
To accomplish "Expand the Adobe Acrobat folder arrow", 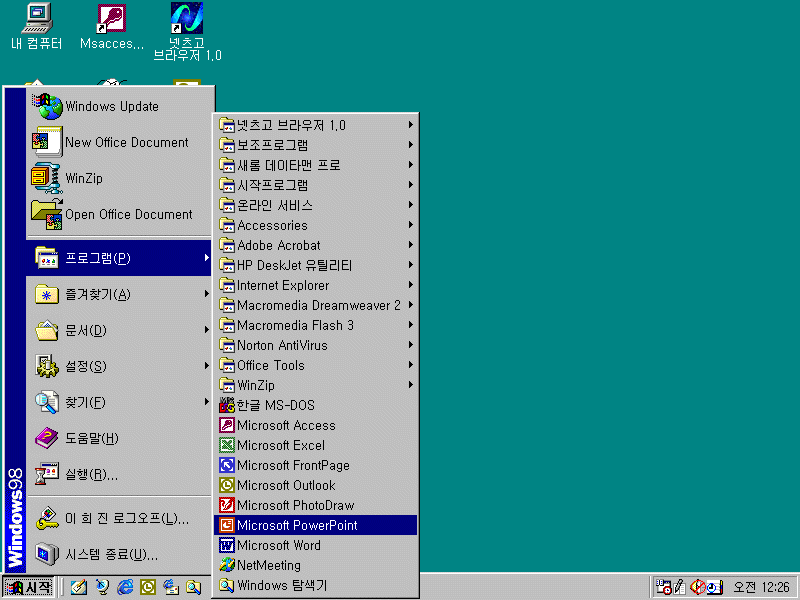I will 410,245.
